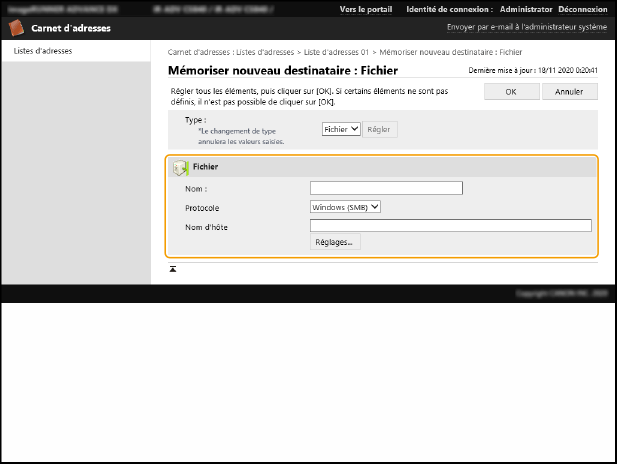Image resolution: width=617 pixels, height=464 pixels.
Task: Click the back-to-top arrow icon
Action: [x=173, y=269]
